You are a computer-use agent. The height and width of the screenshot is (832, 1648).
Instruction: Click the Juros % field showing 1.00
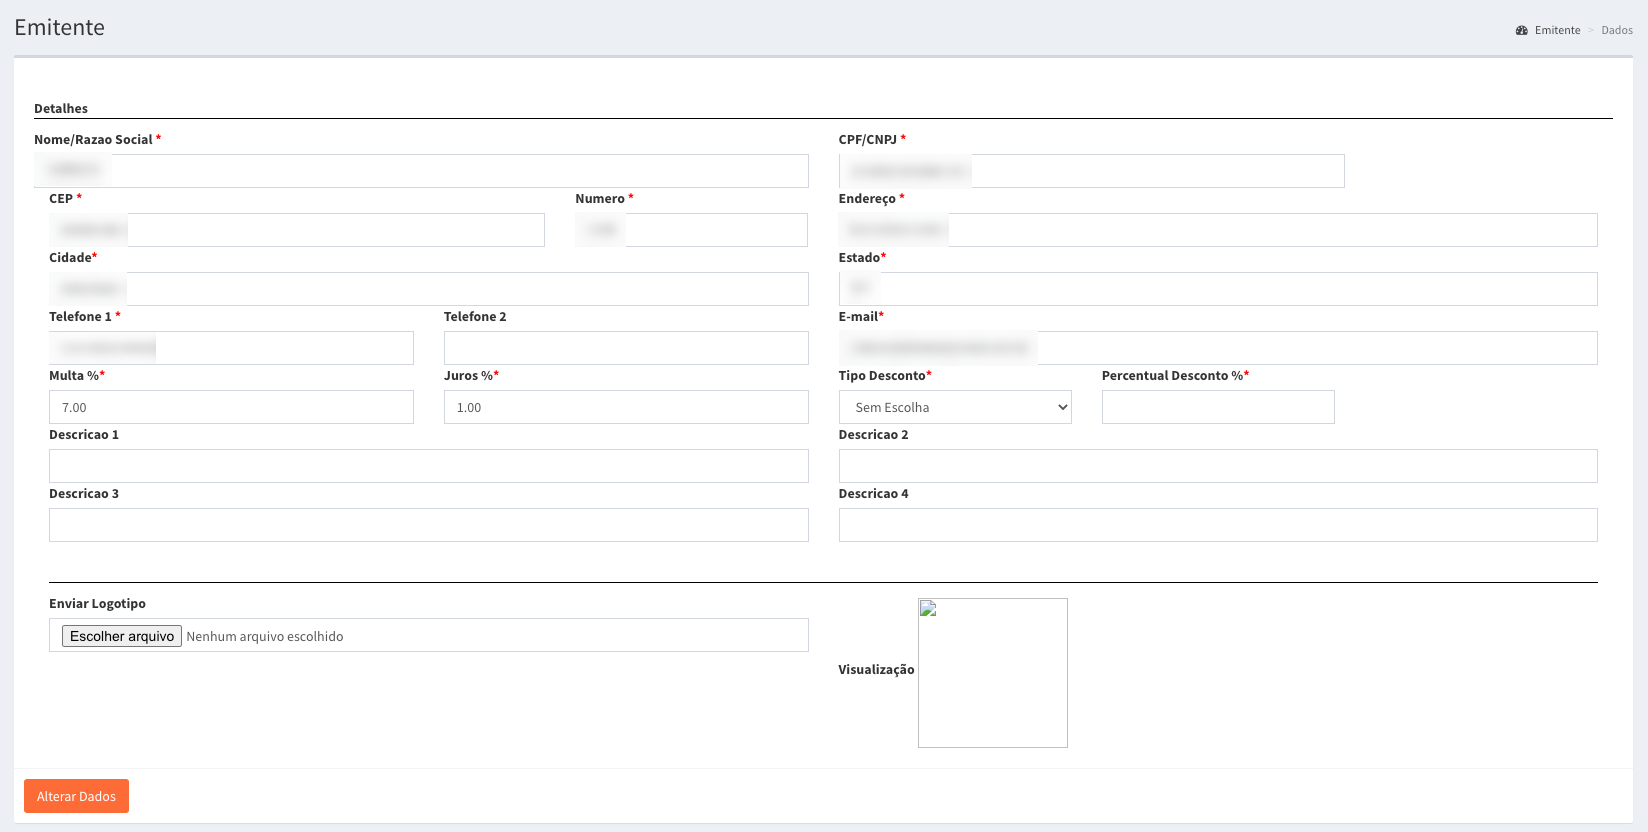pos(626,407)
